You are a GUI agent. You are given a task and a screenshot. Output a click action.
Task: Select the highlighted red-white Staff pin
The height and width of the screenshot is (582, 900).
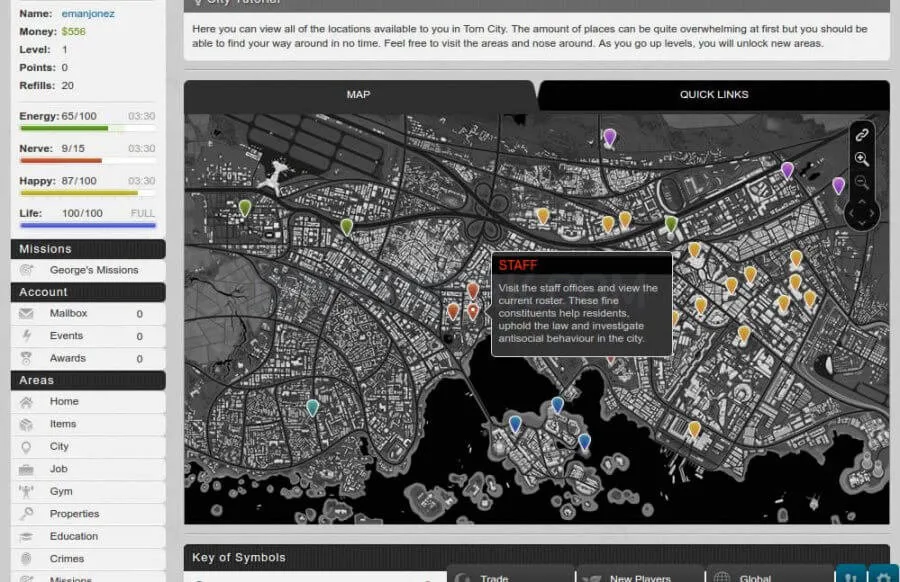pyautogui.click(x=473, y=311)
